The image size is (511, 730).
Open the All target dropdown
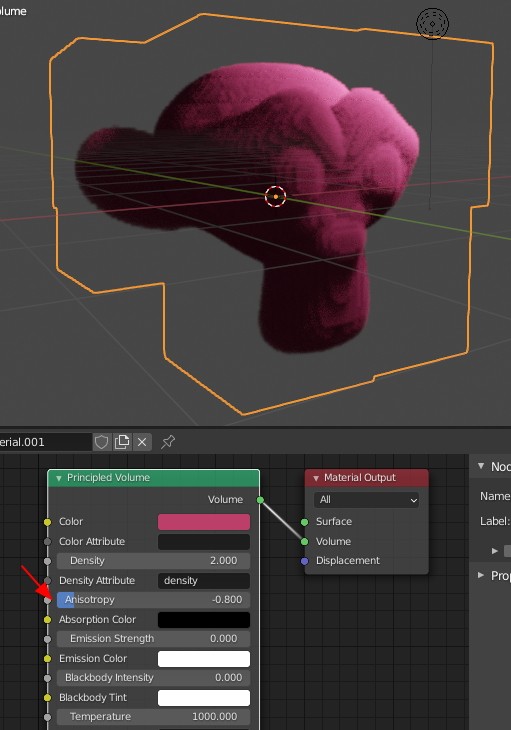pos(366,500)
